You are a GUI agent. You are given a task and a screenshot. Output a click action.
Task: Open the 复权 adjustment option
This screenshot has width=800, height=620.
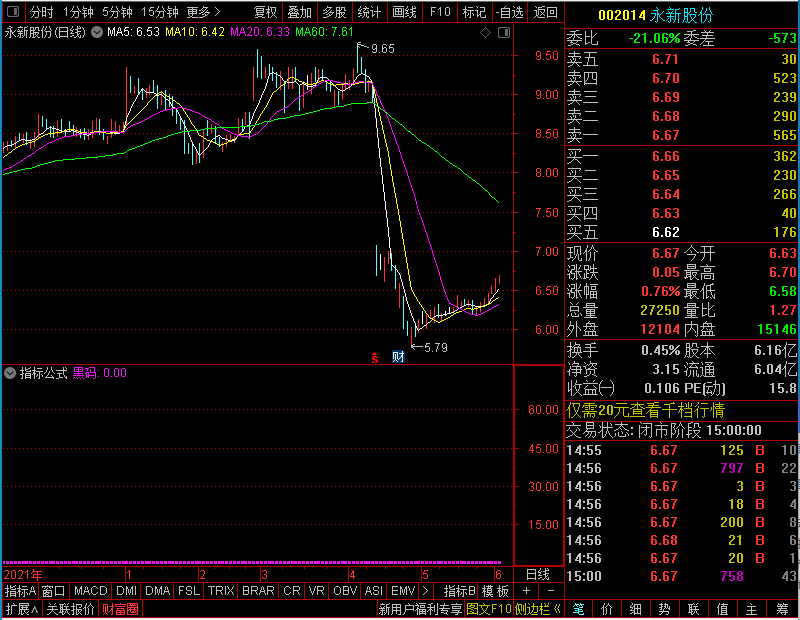(265, 12)
